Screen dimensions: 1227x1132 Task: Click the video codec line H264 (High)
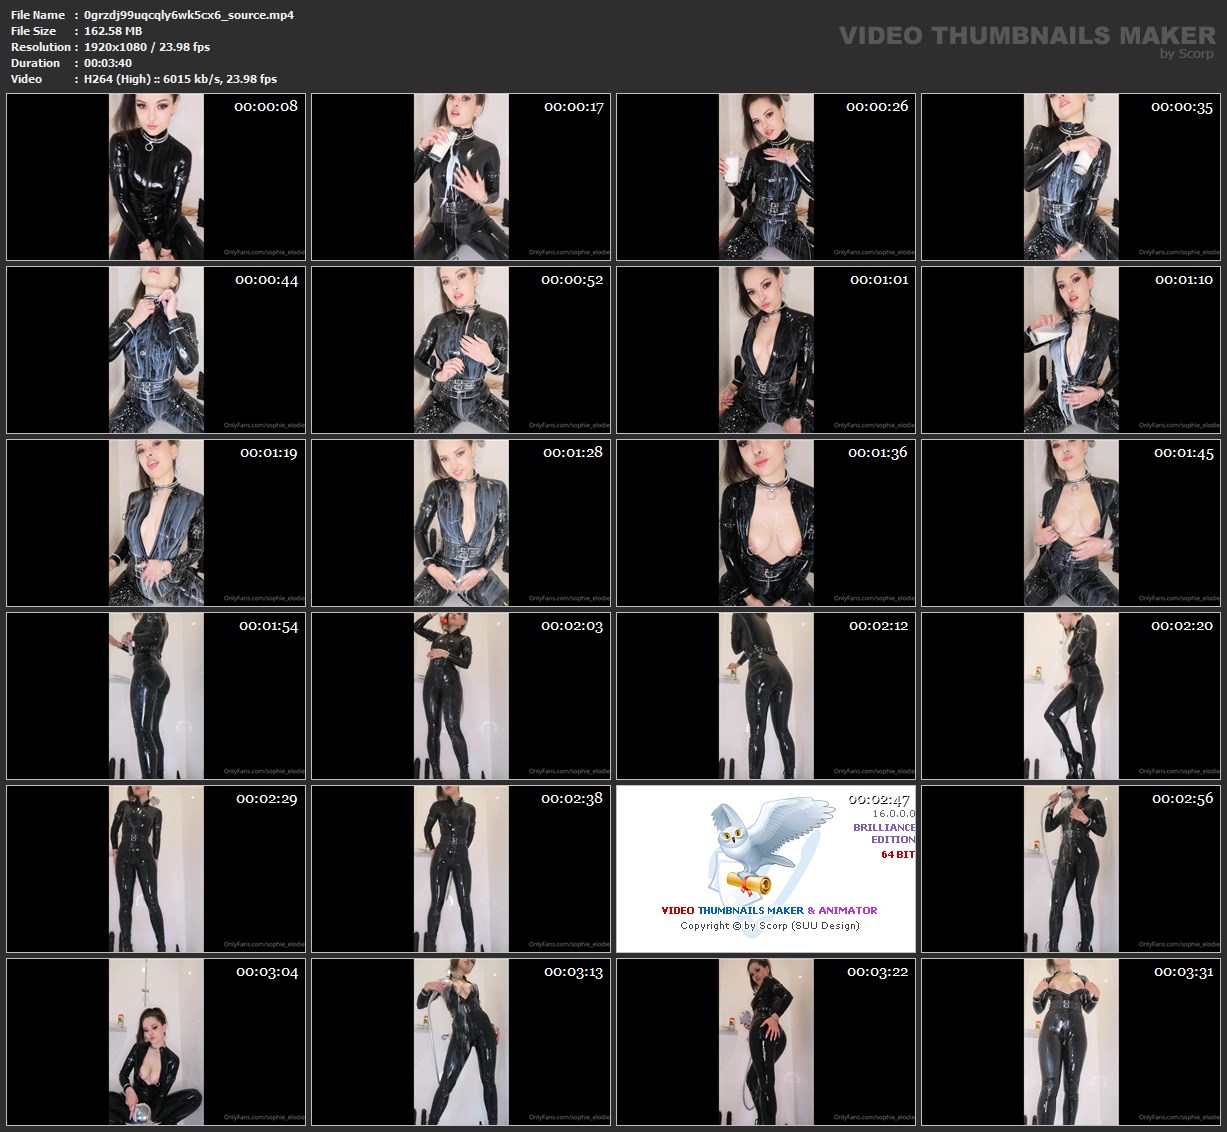pos(181,79)
